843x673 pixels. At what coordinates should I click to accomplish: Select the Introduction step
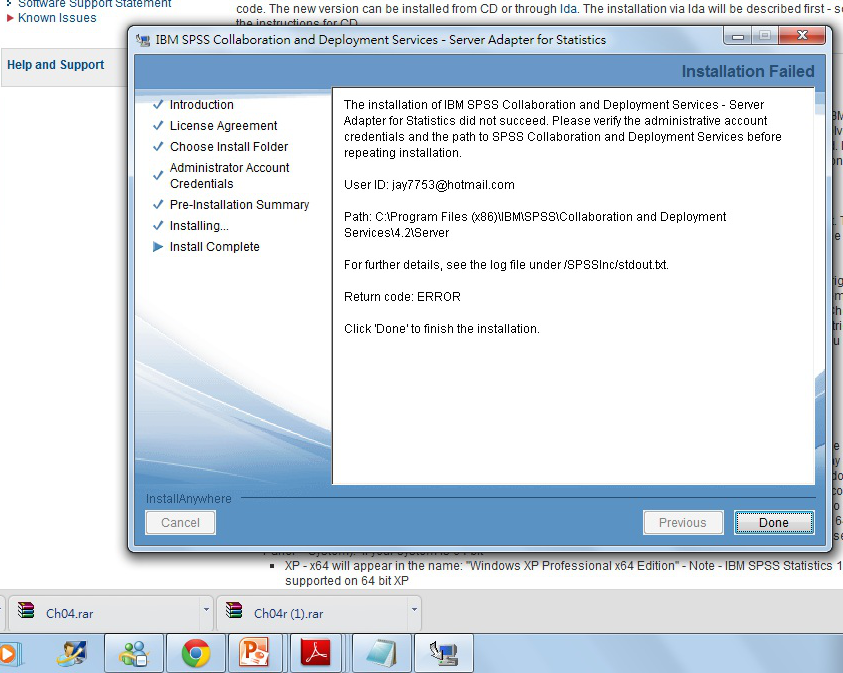pos(202,105)
